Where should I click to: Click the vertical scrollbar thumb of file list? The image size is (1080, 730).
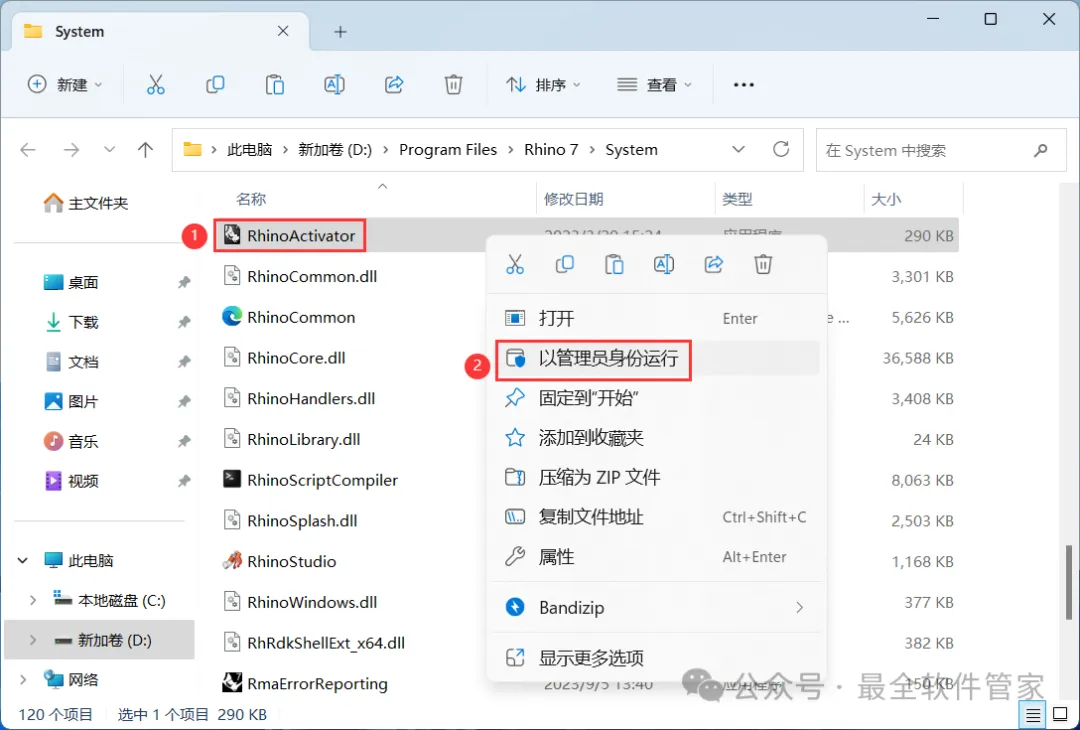pos(1069,582)
